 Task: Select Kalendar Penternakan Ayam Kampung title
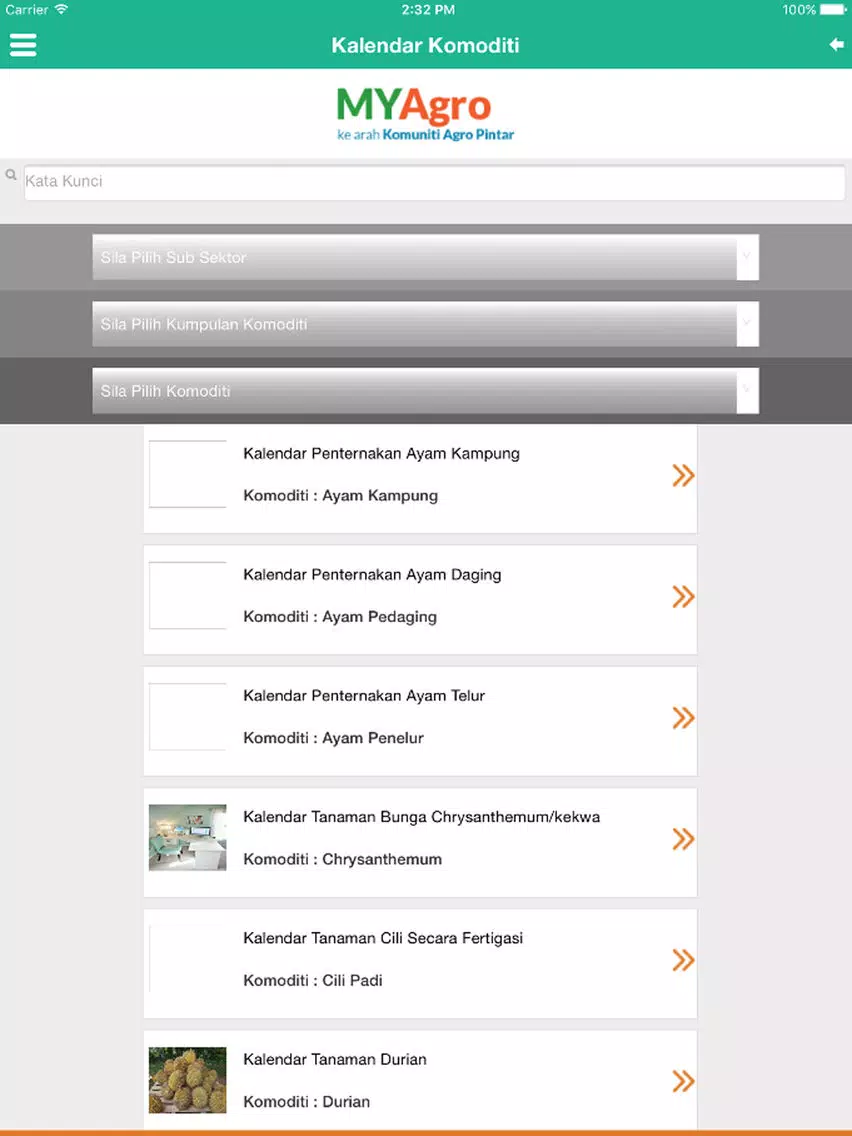[381, 454]
